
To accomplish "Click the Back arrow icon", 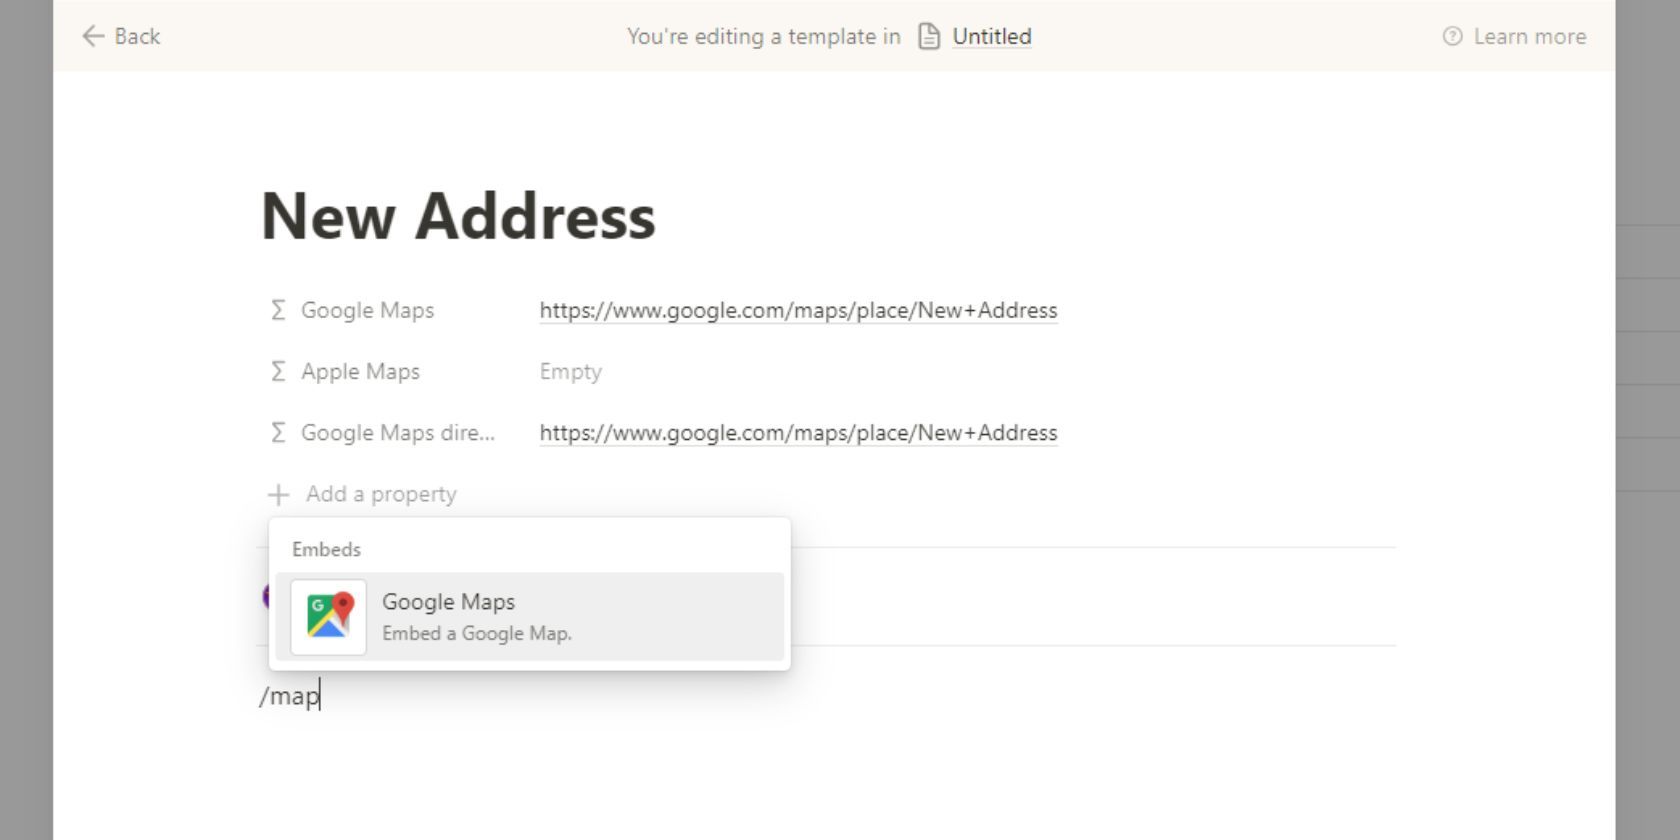I will coord(93,37).
